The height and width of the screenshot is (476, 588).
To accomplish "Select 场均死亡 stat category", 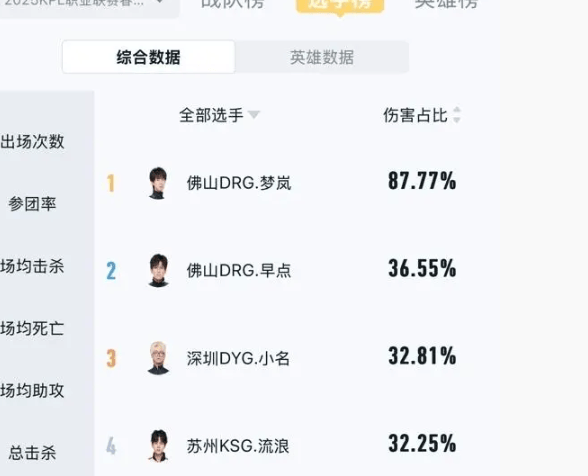I will click(32, 328).
